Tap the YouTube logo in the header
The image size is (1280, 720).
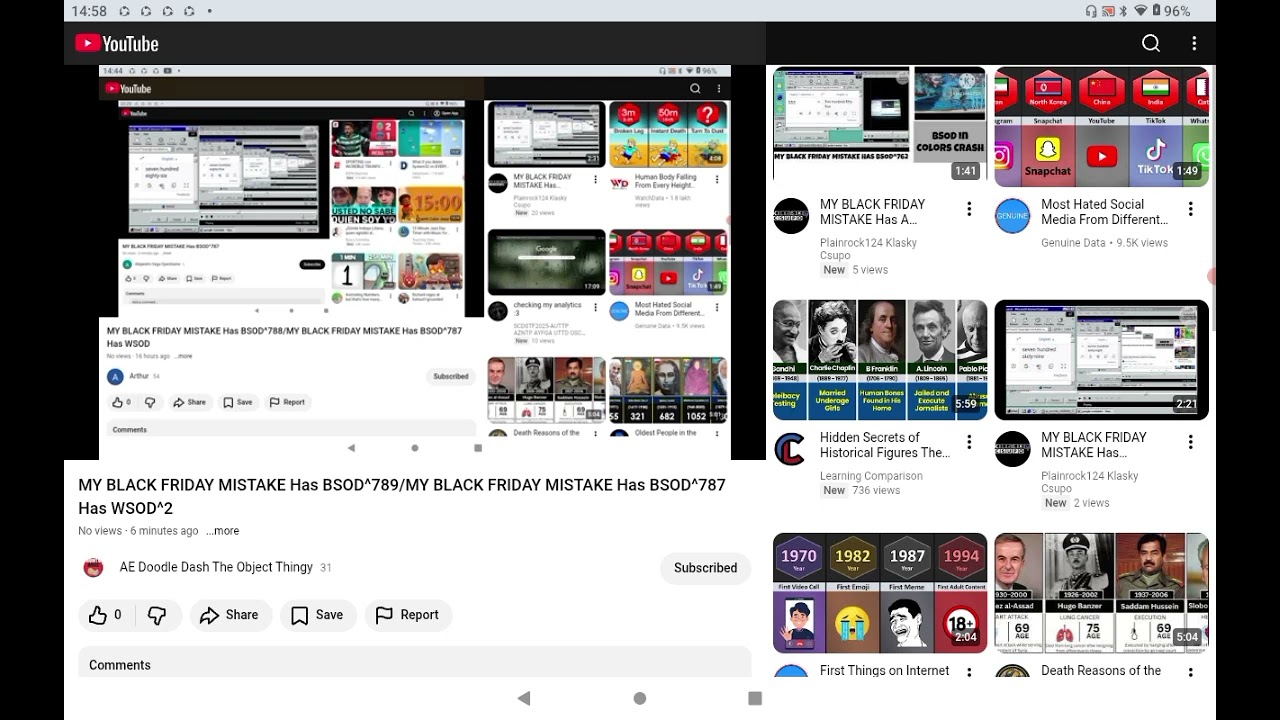tap(117, 43)
